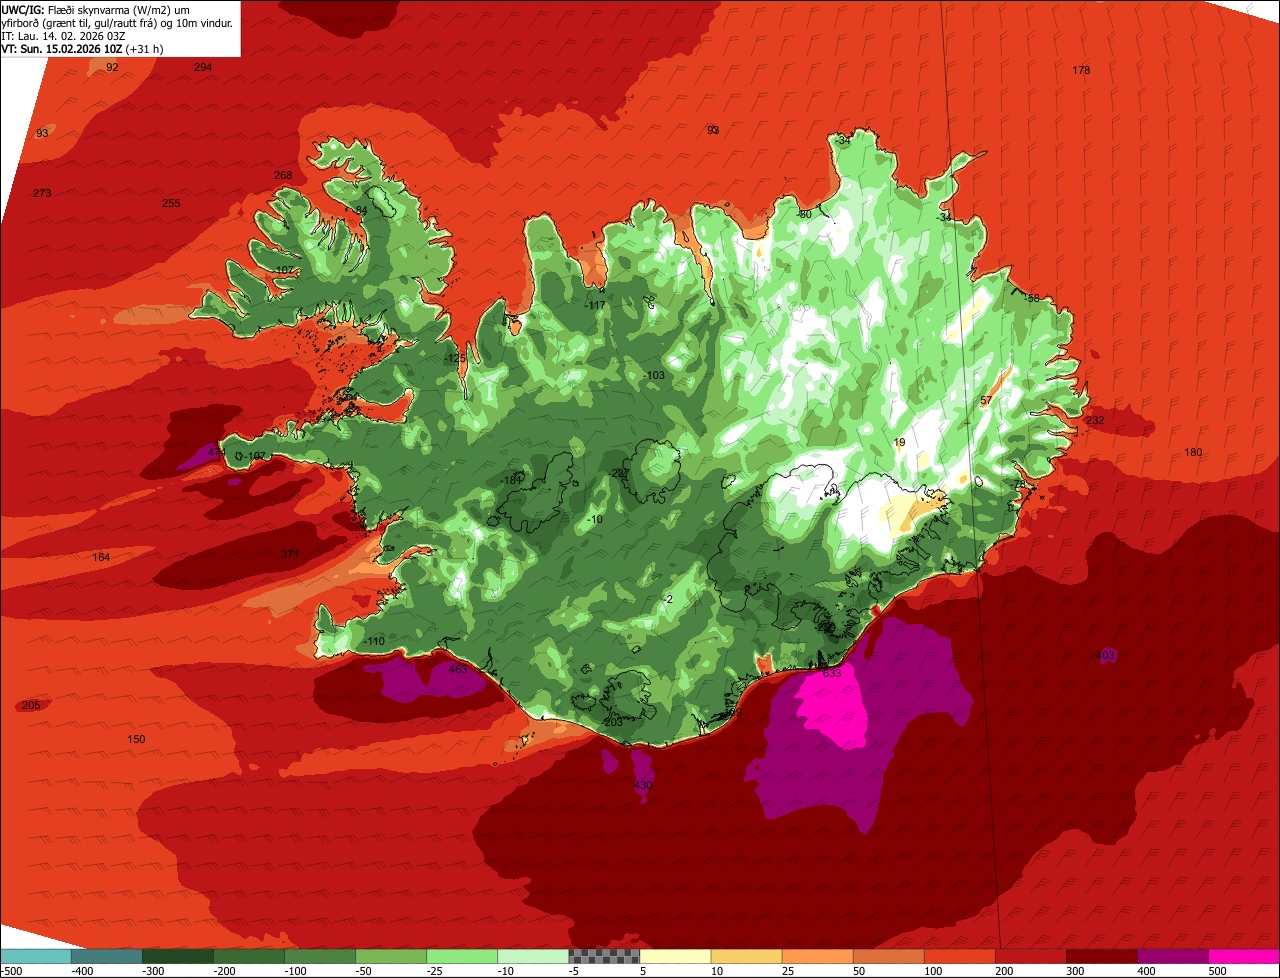The image size is (1280, 978).
Task: Click the map value -84 in the Westfjords
Action: (x=360, y=210)
